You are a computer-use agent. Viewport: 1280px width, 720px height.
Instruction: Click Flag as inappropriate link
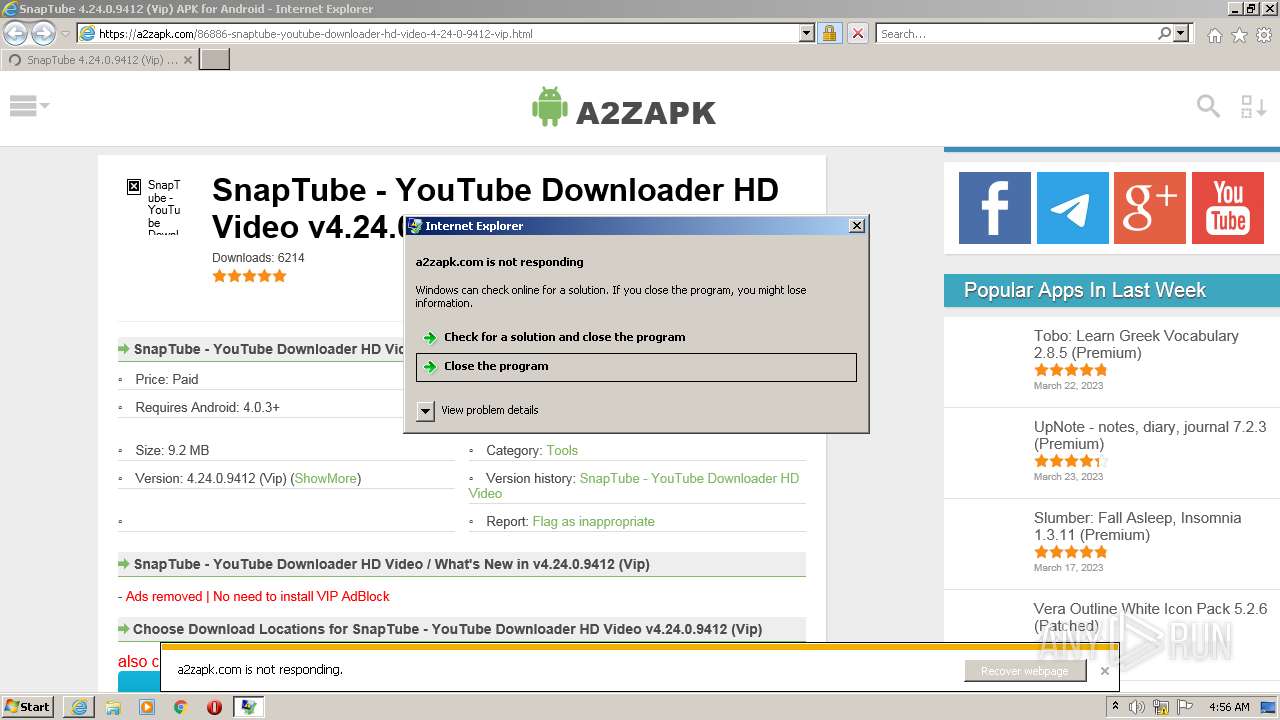(594, 521)
